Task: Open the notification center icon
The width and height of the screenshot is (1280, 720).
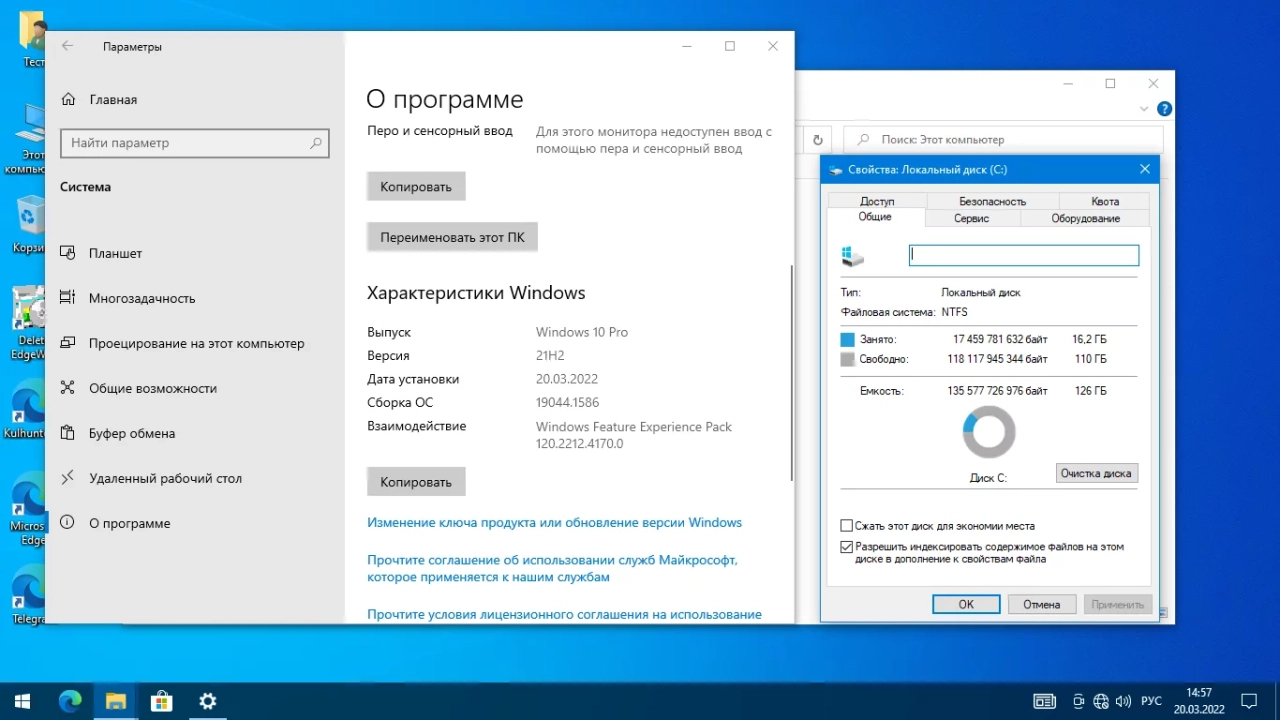Action: coord(1249,701)
